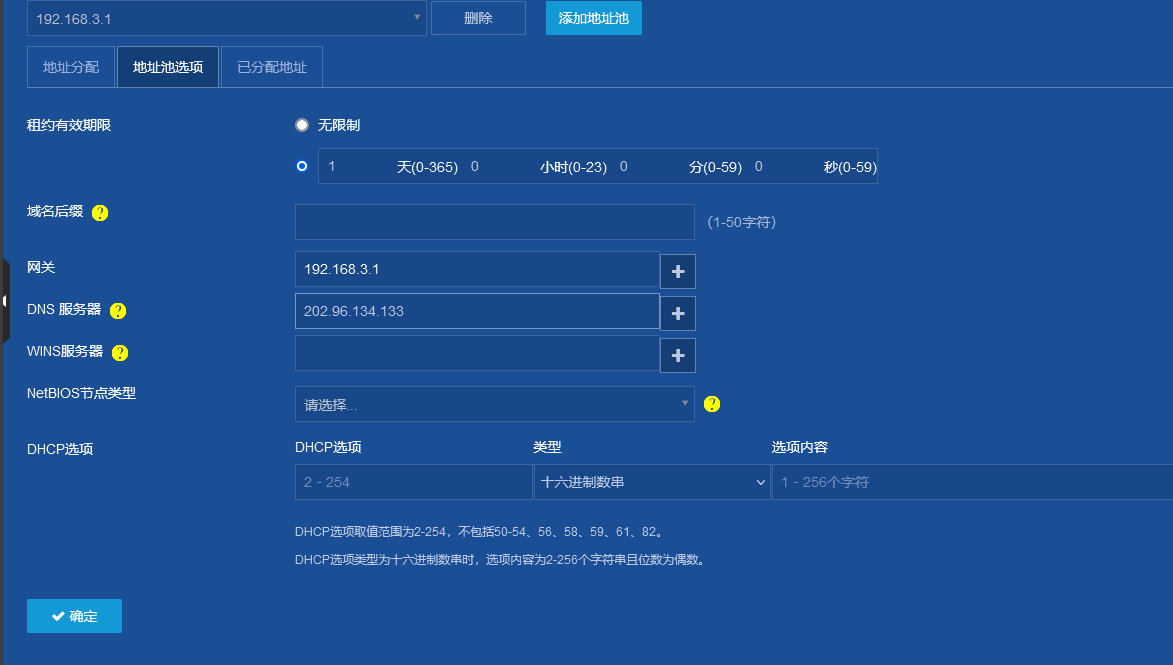The width and height of the screenshot is (1173, 665).
Task: Click the 选项内容 field 1 - 256个字符
Action: click(973, 482)
